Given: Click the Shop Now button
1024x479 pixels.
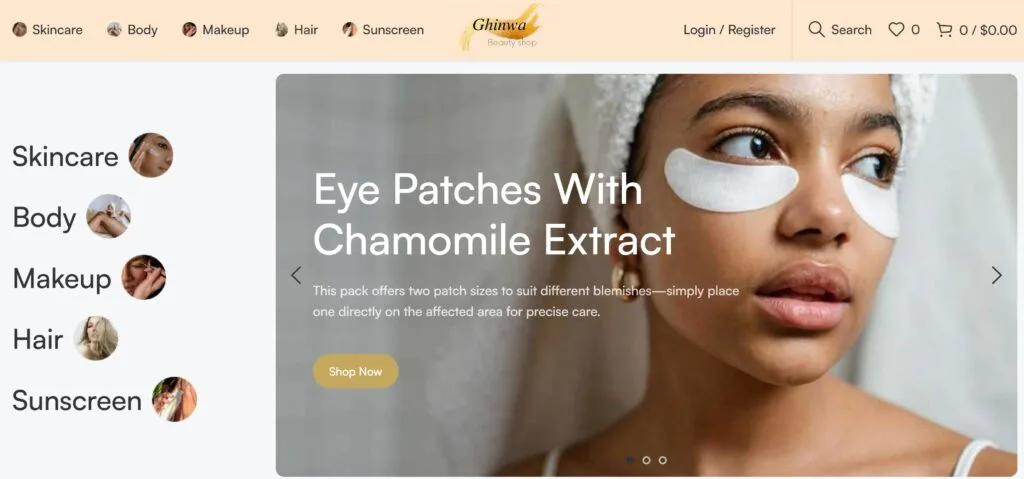Looking at the screenshot, I should tap(355, 371).
